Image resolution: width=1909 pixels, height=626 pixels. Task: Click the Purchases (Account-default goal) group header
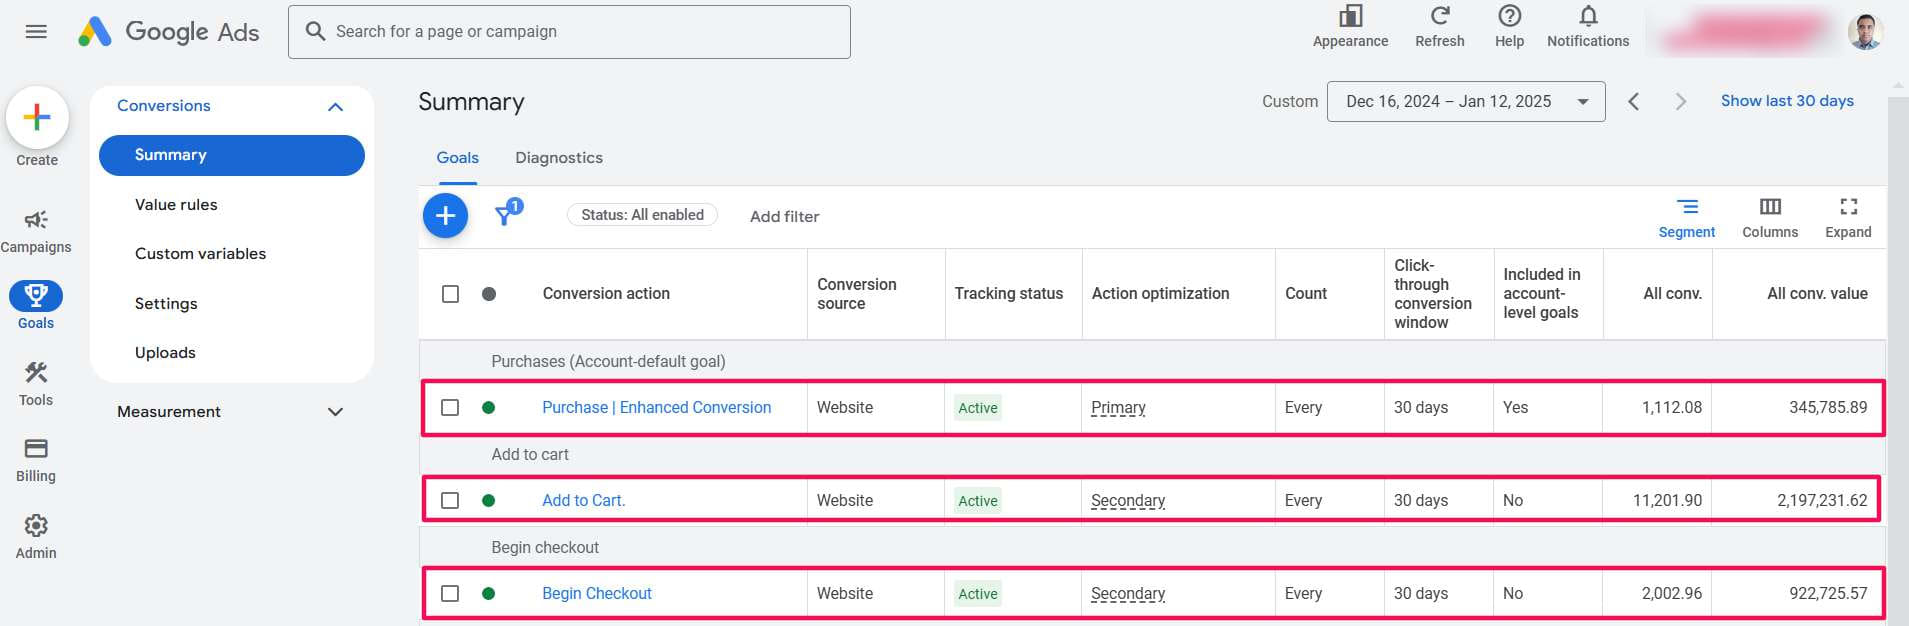[608, 361]
